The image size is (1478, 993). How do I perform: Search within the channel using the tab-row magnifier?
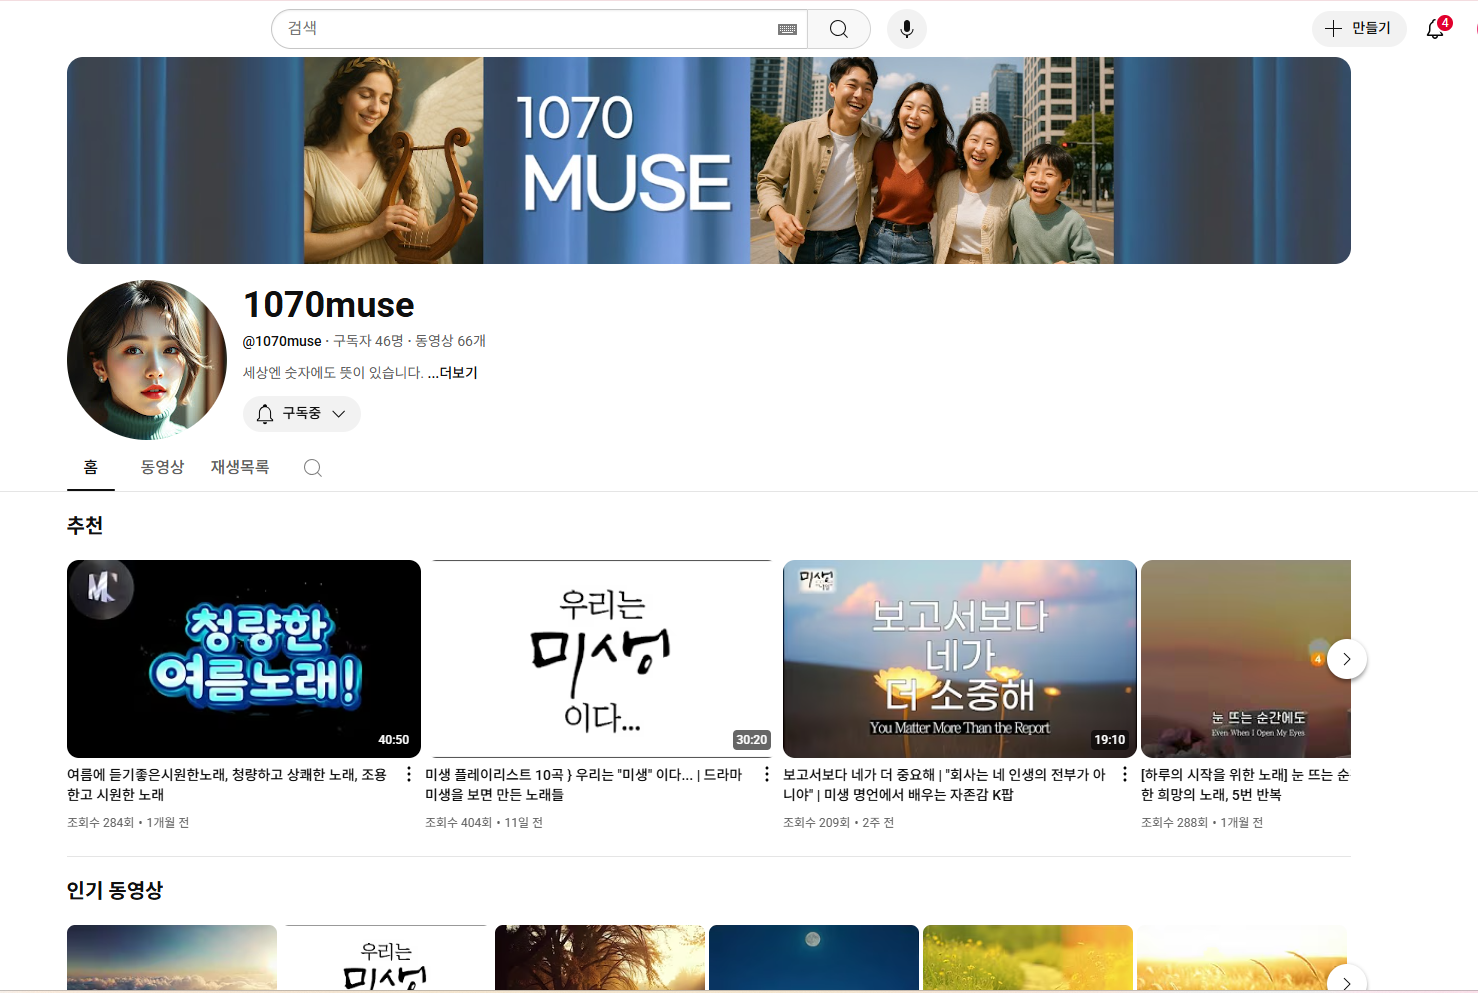pyautogui.click(x=313, y=468)
